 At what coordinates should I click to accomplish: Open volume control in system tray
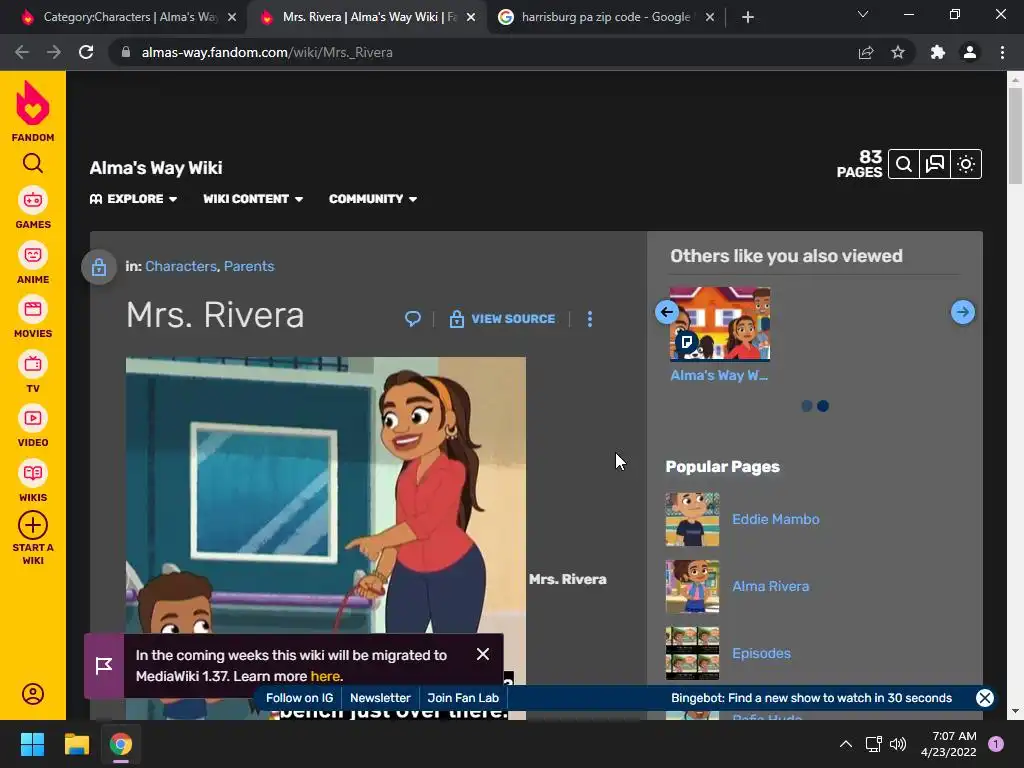(898, 744)
